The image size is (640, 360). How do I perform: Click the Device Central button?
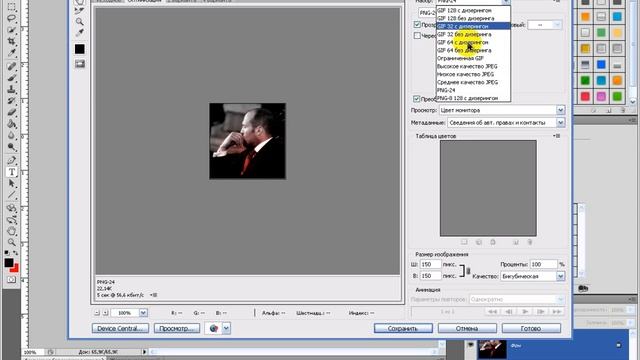coord(120,328)
